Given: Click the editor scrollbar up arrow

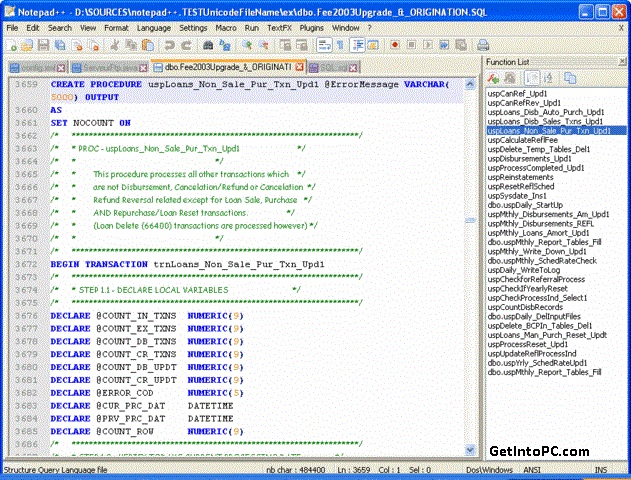Looking at the screenshot, I should point(470,84).
